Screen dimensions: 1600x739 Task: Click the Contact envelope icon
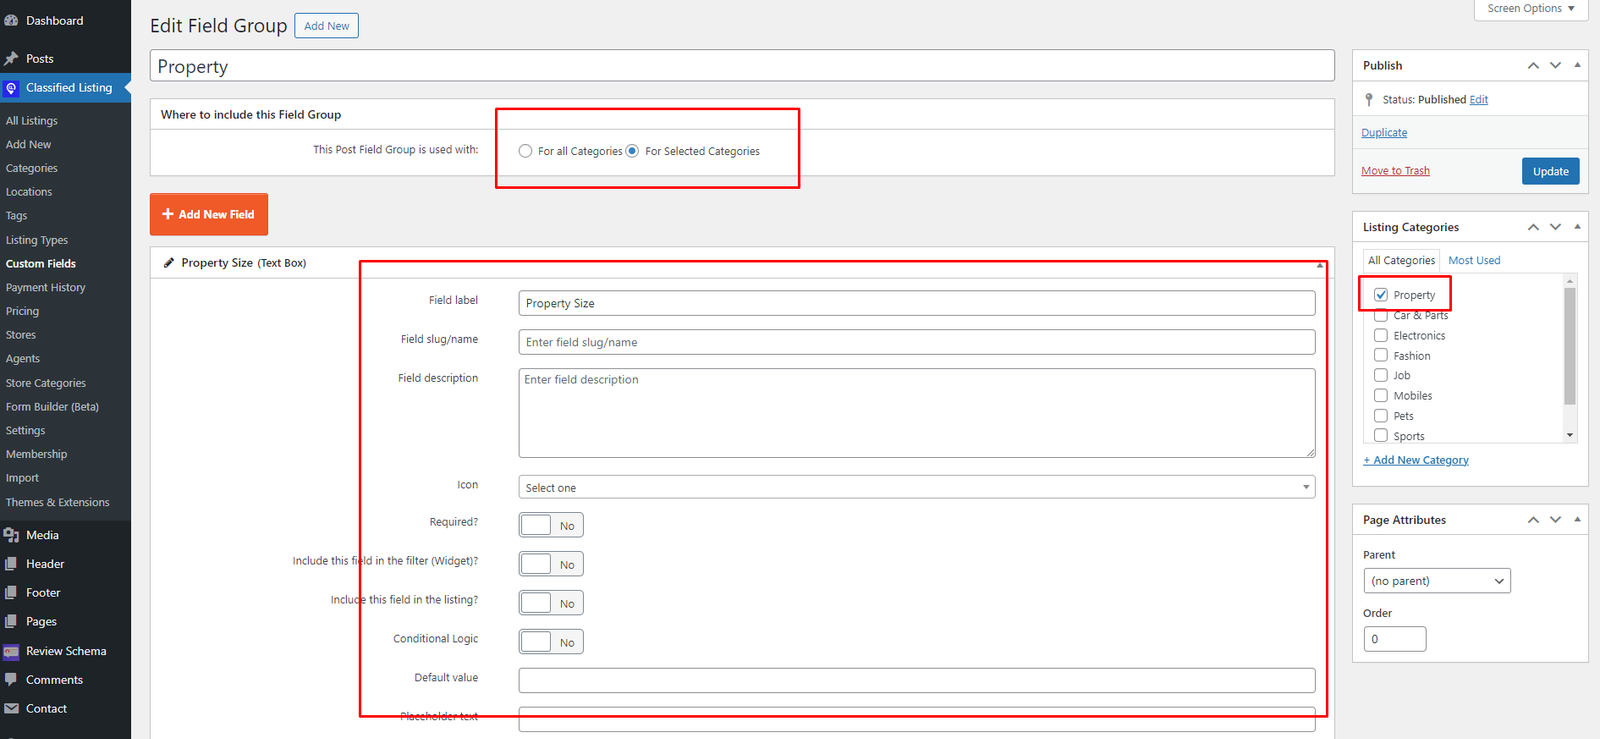tap(11, 709)
